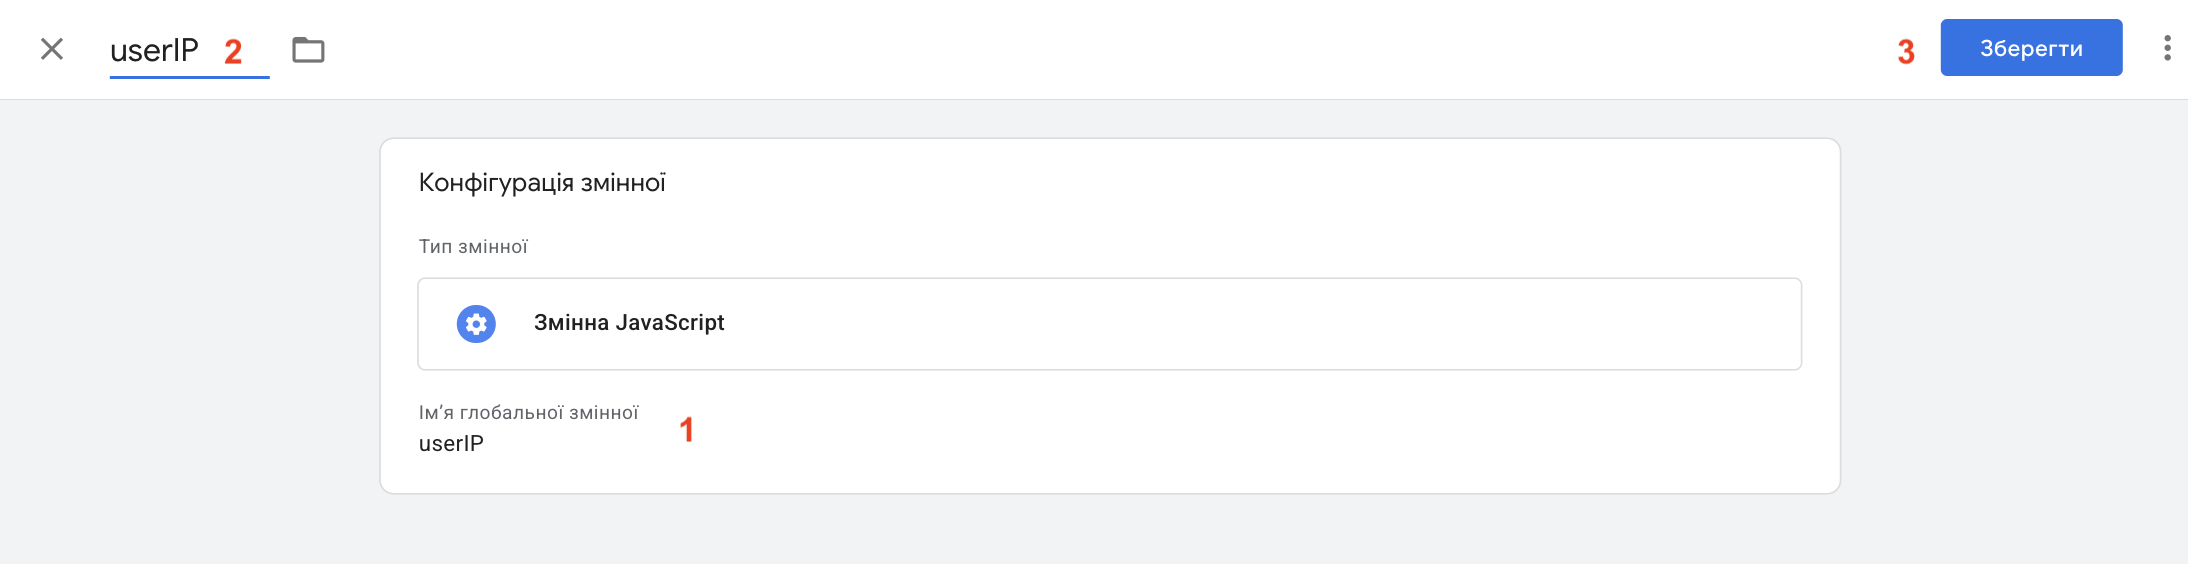This screenshot has height=564, width=2188.
Task: Click empty header area between folder and Зберегти
Action: pos(1100,50)
